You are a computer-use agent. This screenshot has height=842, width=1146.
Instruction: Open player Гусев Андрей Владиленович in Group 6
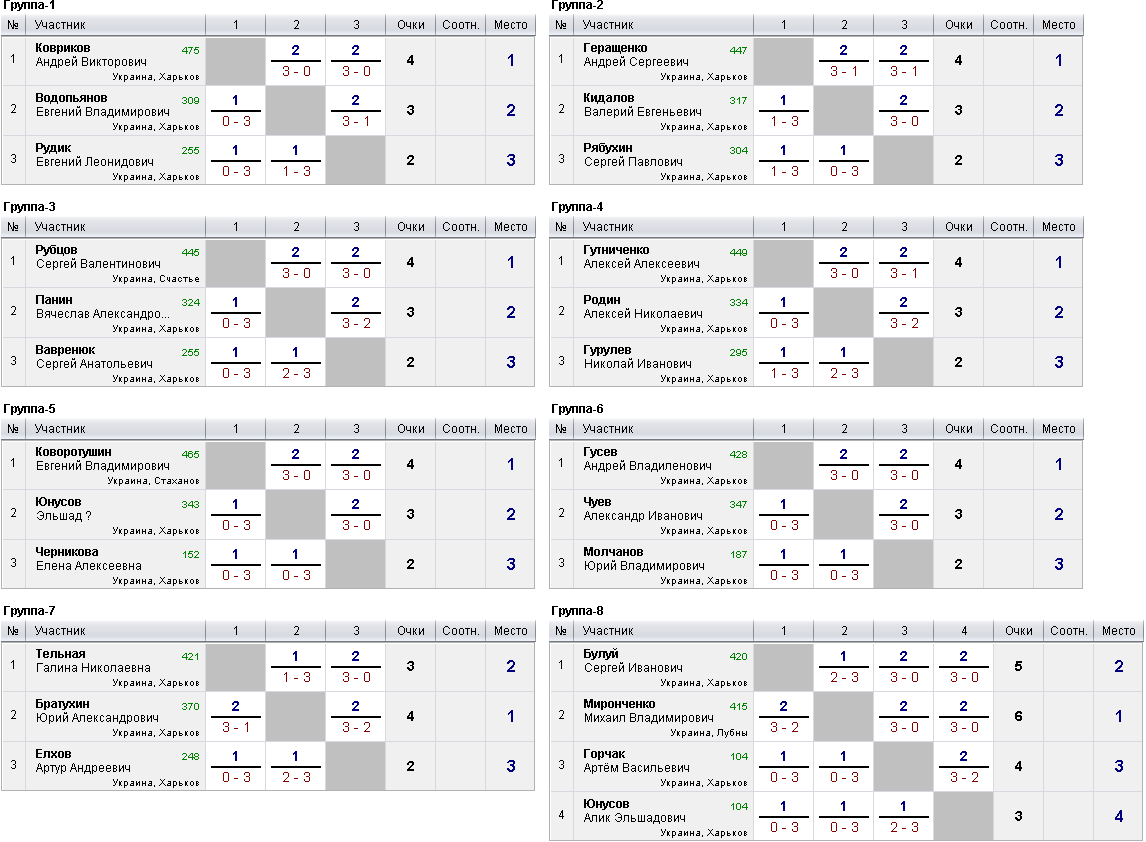647,458
